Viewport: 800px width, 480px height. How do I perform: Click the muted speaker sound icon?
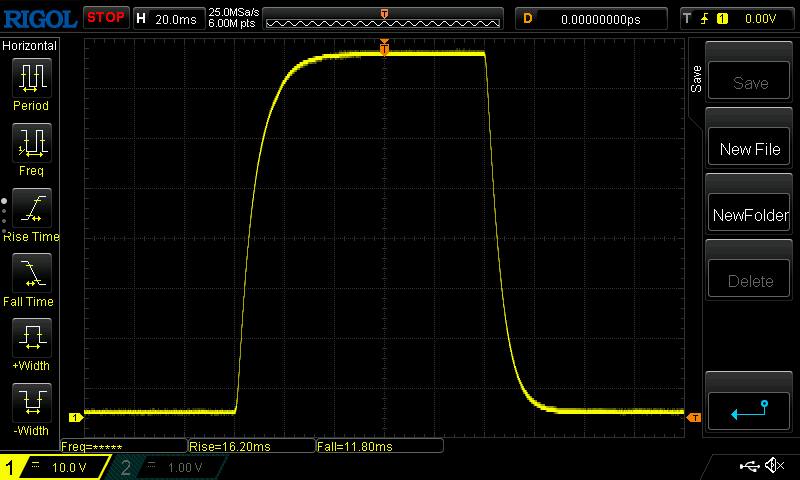coord(774,465)
